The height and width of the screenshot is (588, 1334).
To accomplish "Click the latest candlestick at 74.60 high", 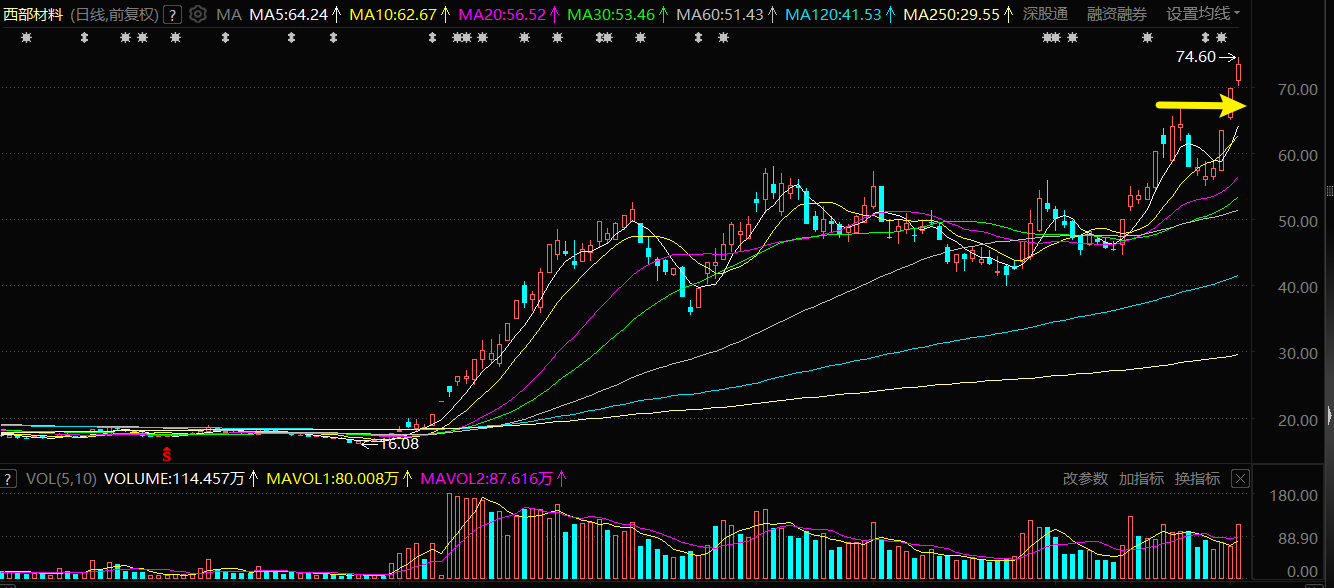I will [1239, 72].
